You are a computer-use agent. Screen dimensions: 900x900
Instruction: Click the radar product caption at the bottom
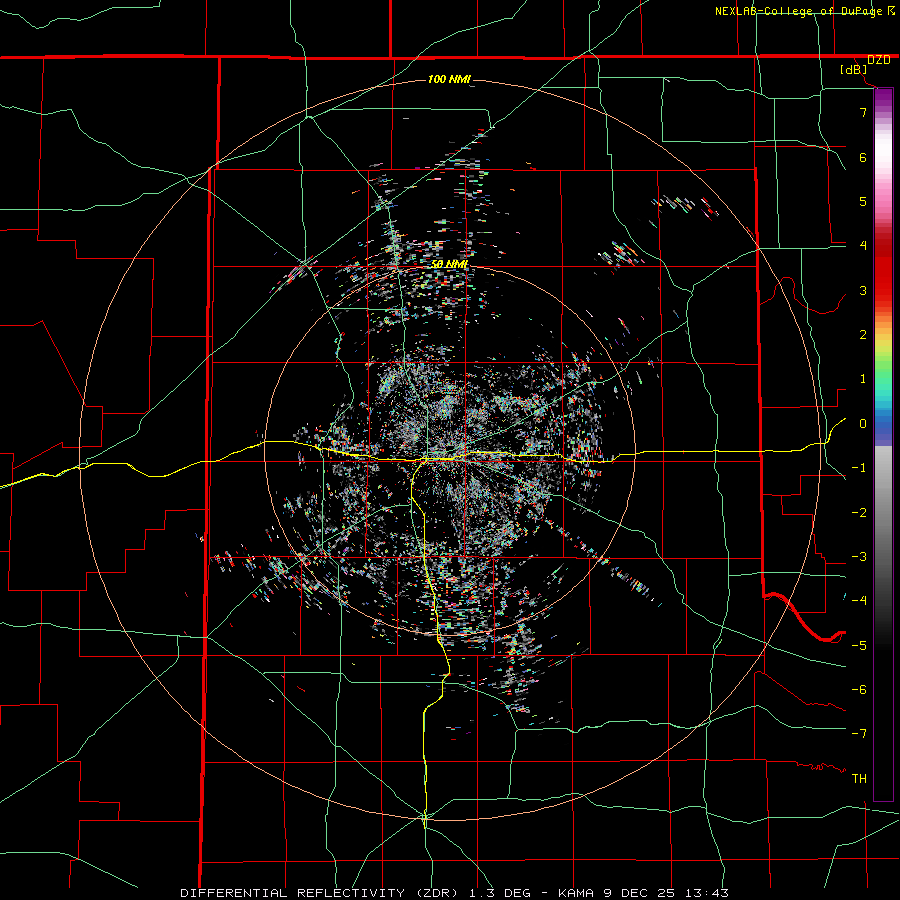(x=455, y=893)
